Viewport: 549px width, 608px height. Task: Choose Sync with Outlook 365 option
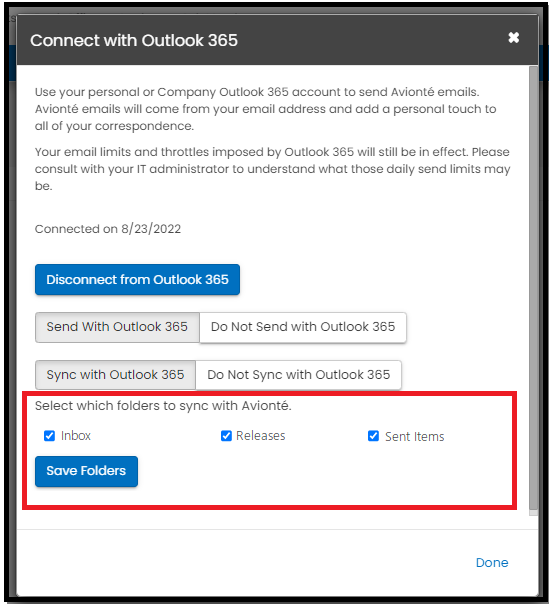tap(116, 375)
